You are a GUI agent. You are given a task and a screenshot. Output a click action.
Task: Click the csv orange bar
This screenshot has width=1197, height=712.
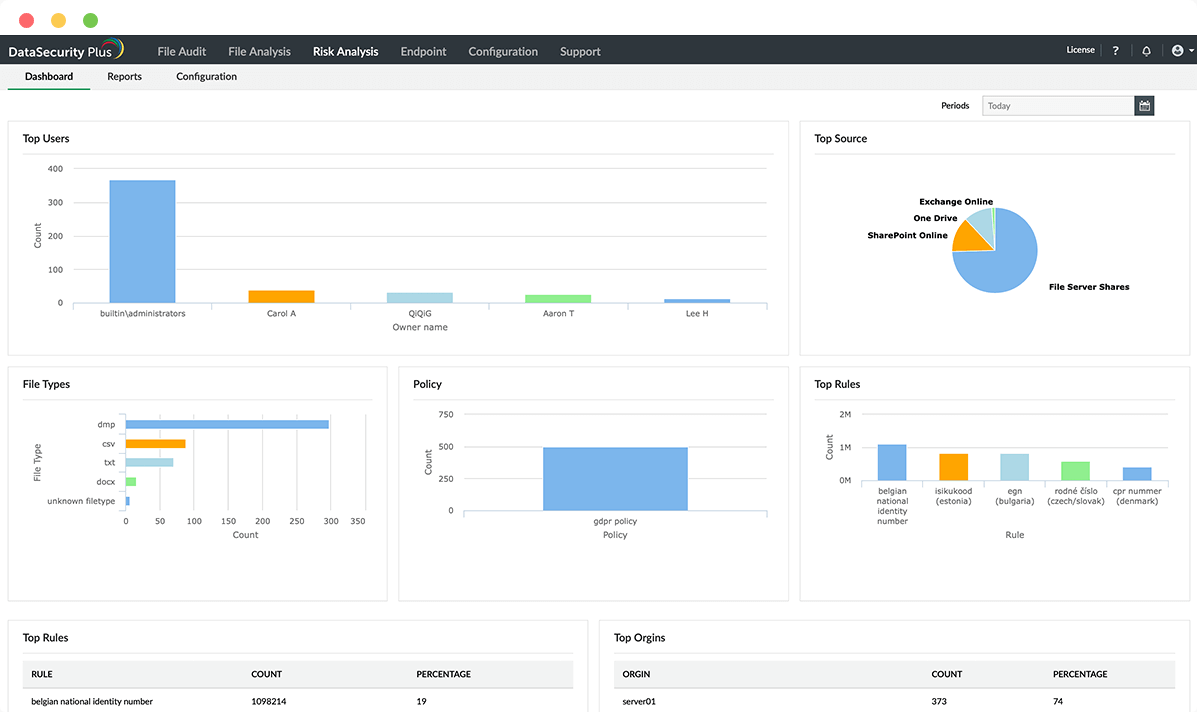pyautogui.click(x=156, y=443)
